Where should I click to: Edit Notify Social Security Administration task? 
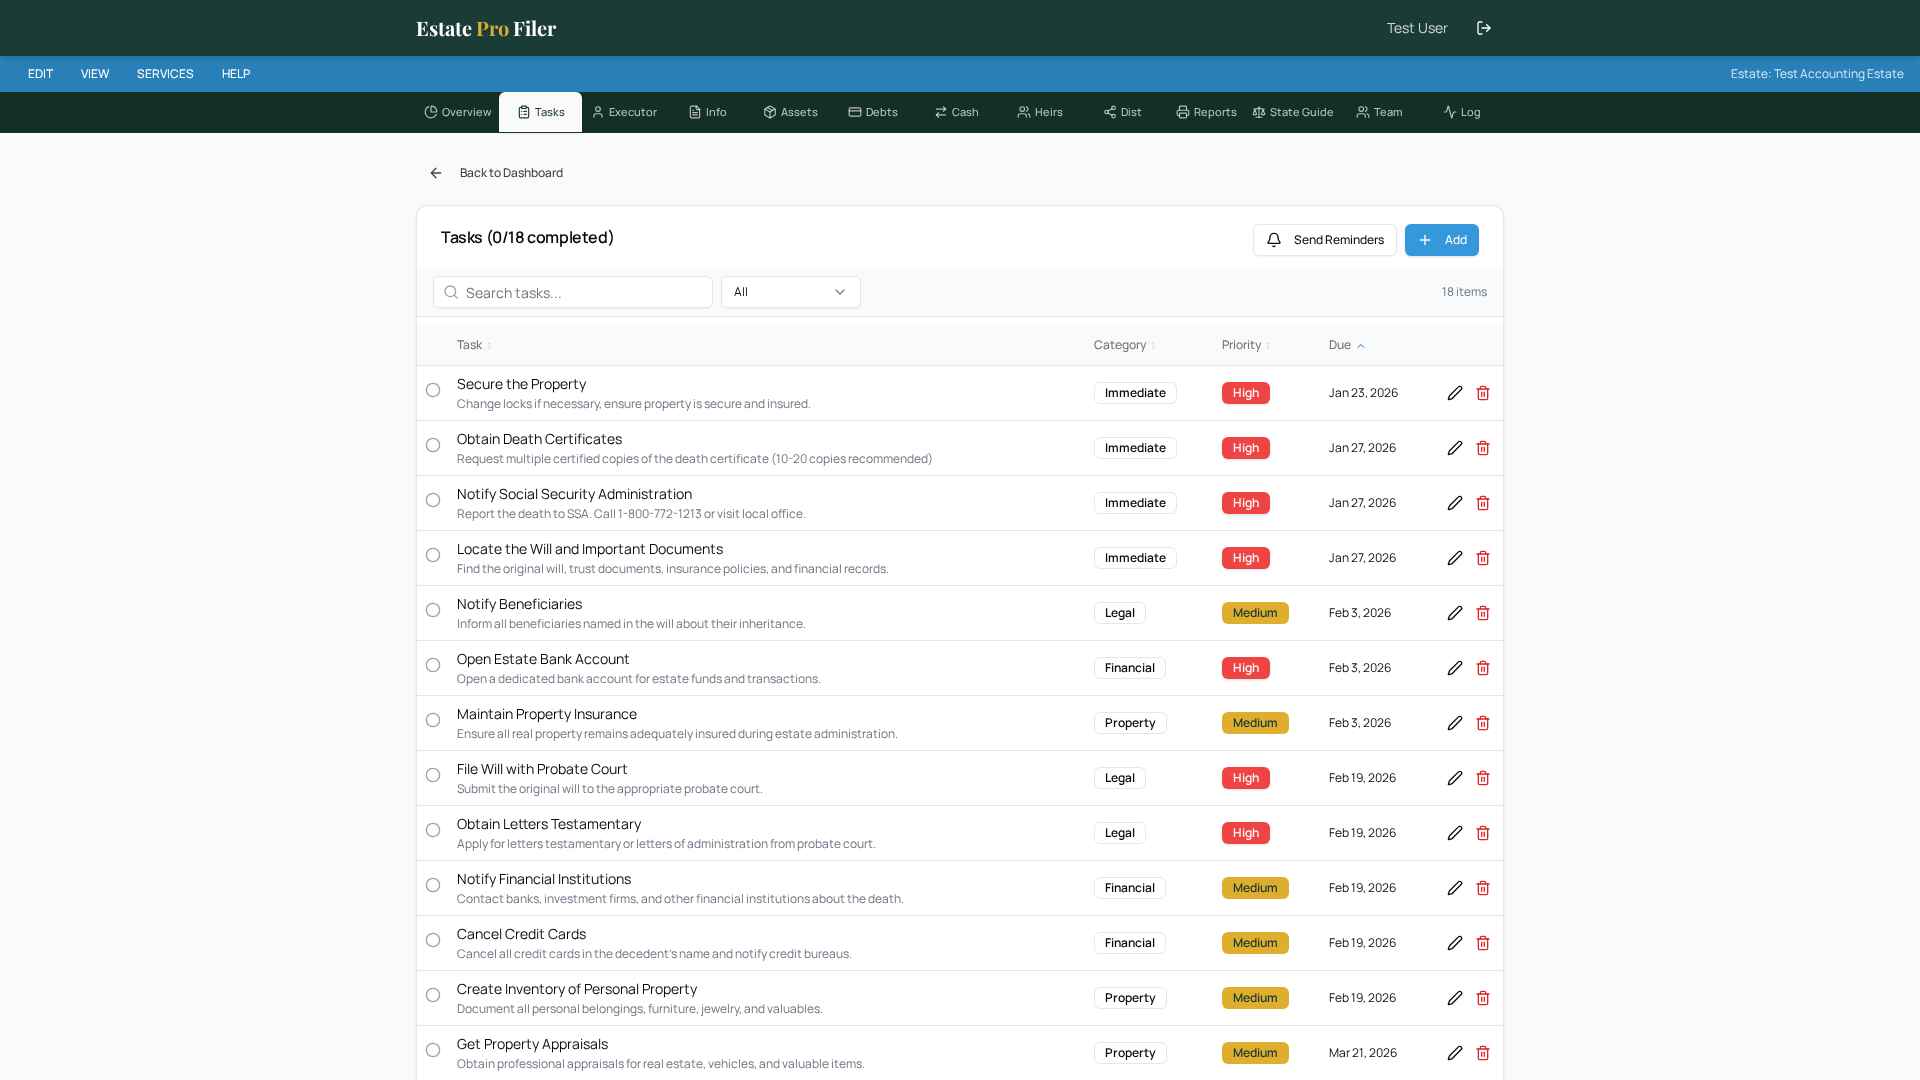click(x=1455, y=503)
